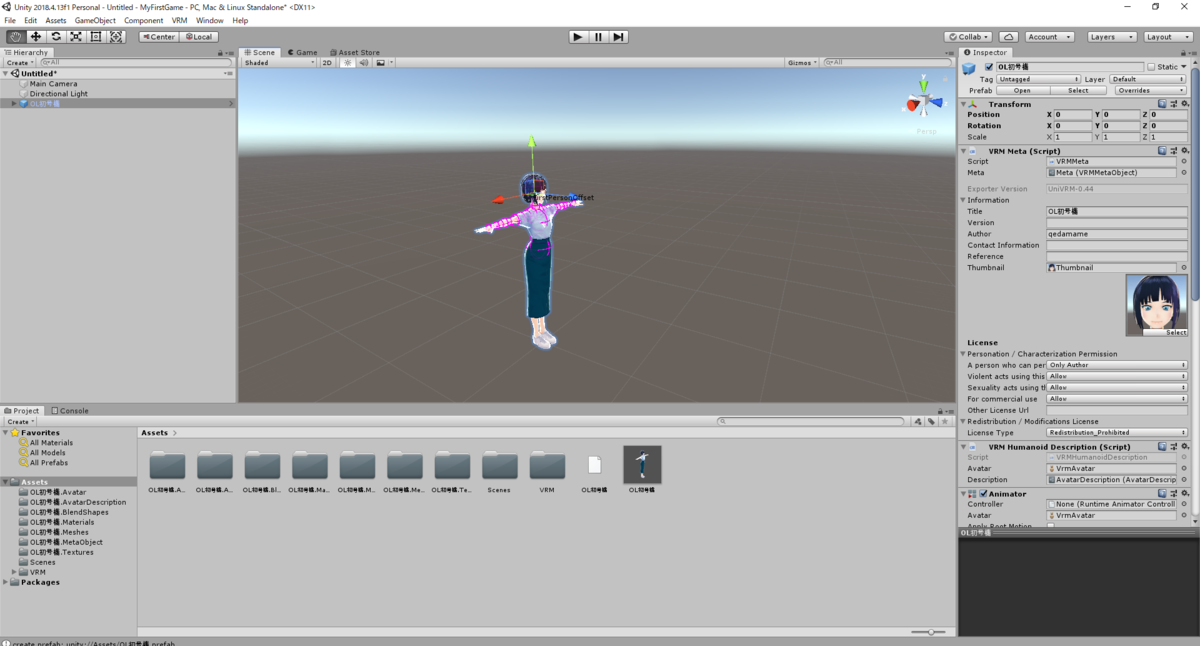Open Animator component gear menu
The height and width of the screenshot is (646, 1200).
pyautogui.click(x=1184, y=494)
